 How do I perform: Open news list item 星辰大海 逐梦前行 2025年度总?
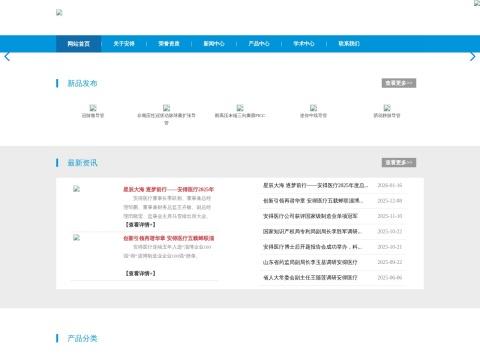click(315, 185)
